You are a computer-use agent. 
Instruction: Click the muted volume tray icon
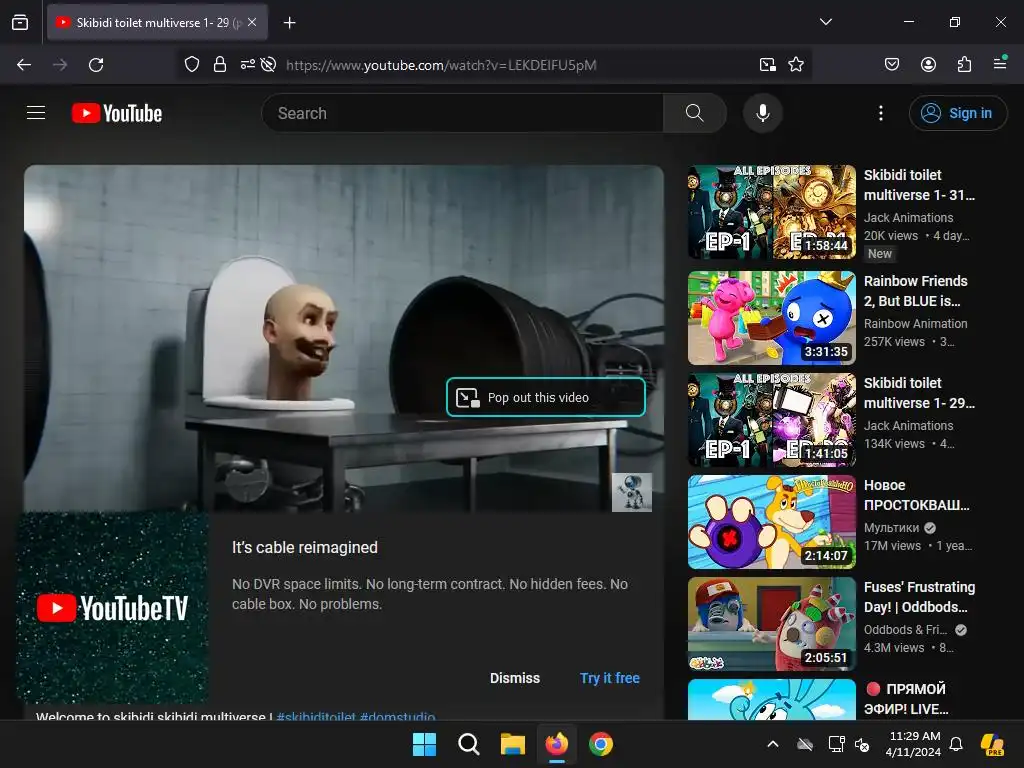[862, 744]
